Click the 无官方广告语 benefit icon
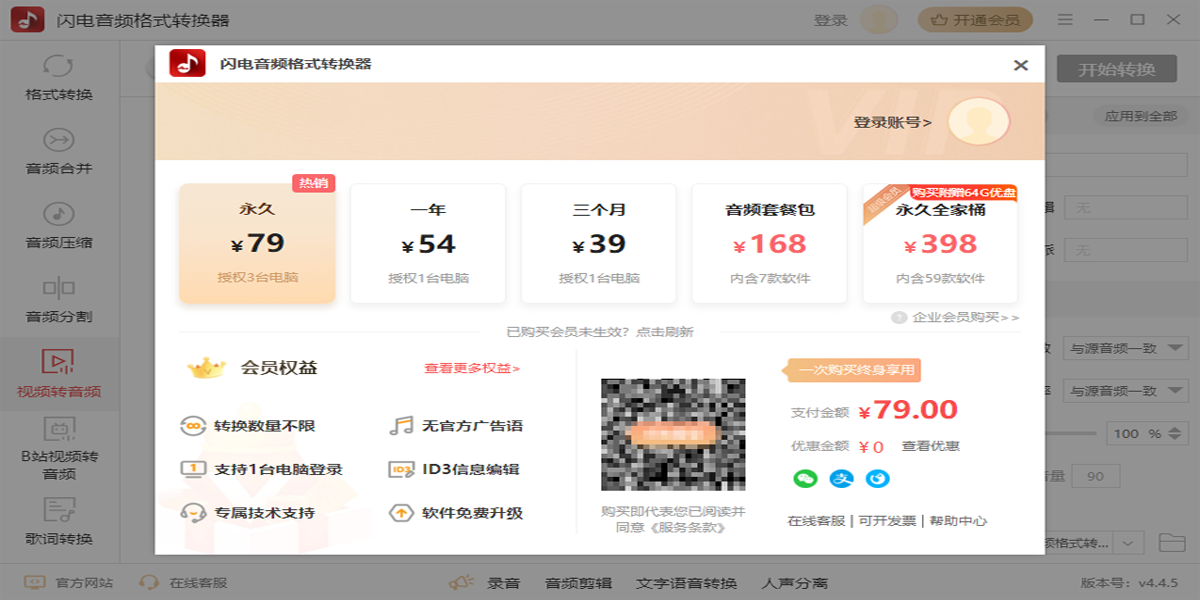Image resolution: width=1200 pixels, height=600 pixels. click(x=401, y=426)
